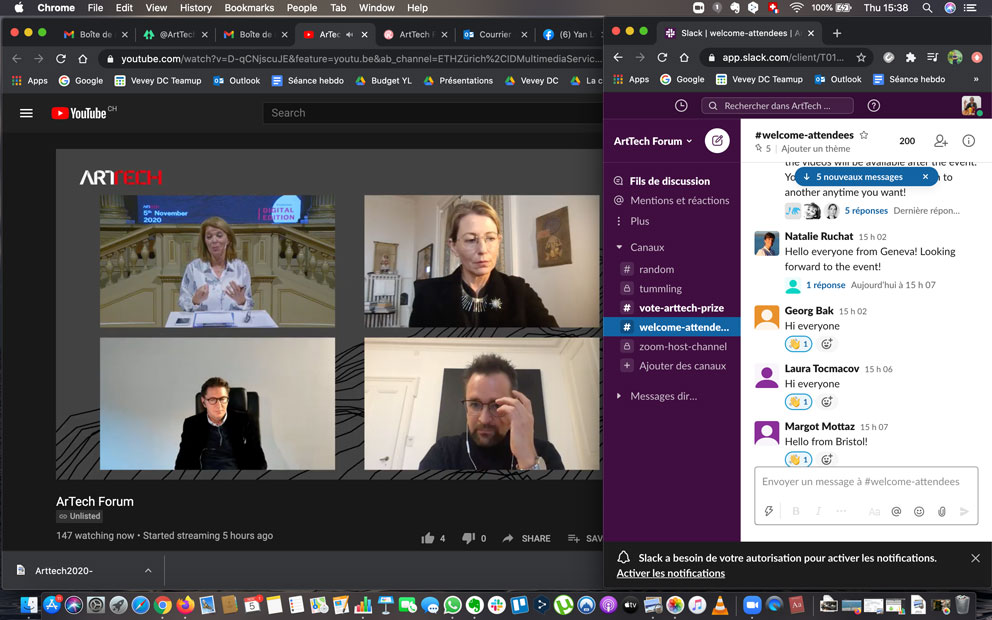Add reaction to Margot Mottaz's message

[x=826, y=459]
